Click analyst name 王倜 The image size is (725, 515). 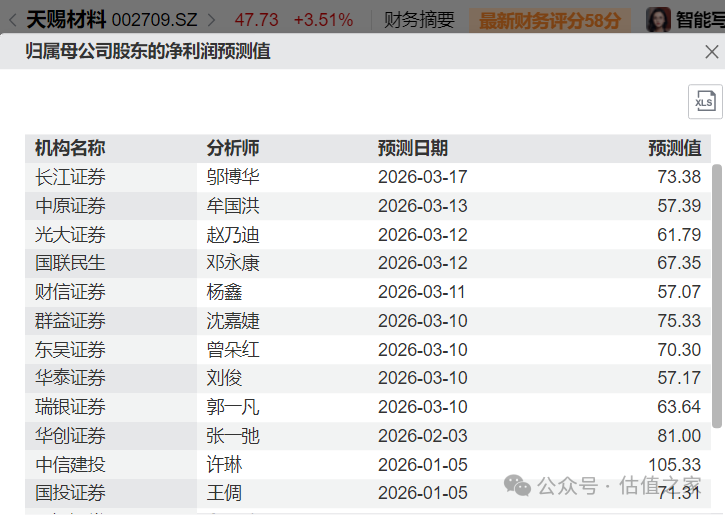pos(224,493)
